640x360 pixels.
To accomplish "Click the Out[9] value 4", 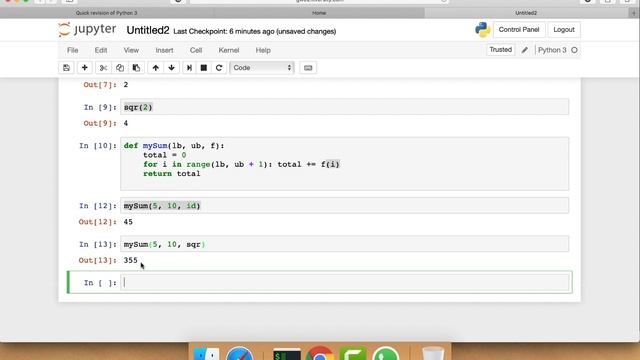I will click(x=126, y=123).
